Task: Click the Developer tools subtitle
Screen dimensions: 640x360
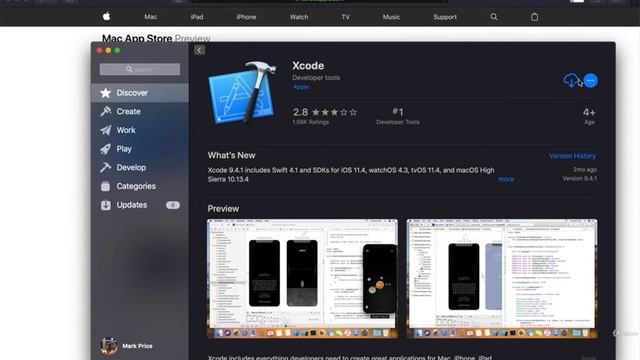Action: [x=316, y=78]
